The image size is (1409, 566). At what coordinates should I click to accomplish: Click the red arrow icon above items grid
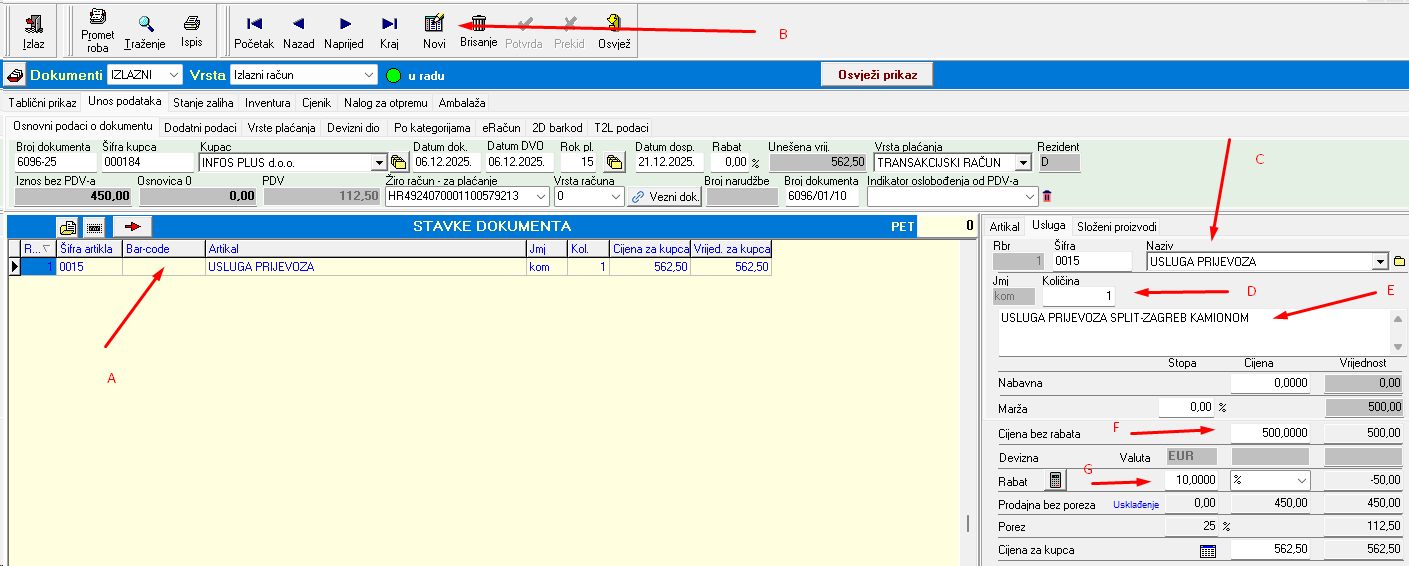point(132,227)
